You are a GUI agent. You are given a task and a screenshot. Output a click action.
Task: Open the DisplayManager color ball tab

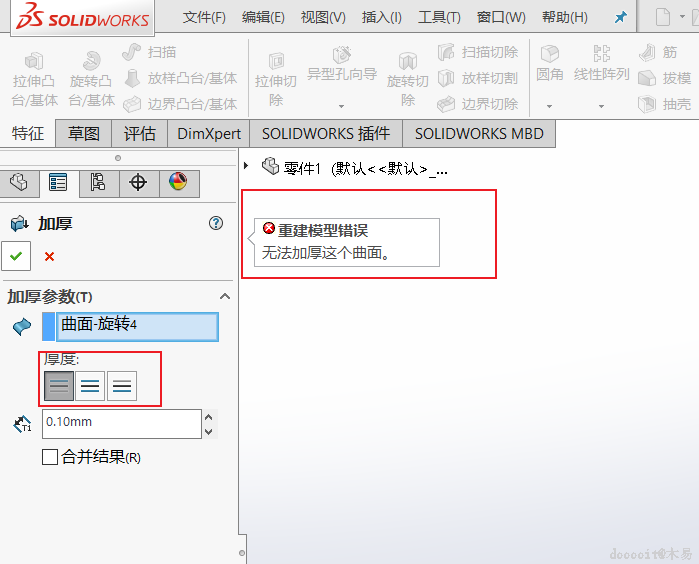point(178,183)
